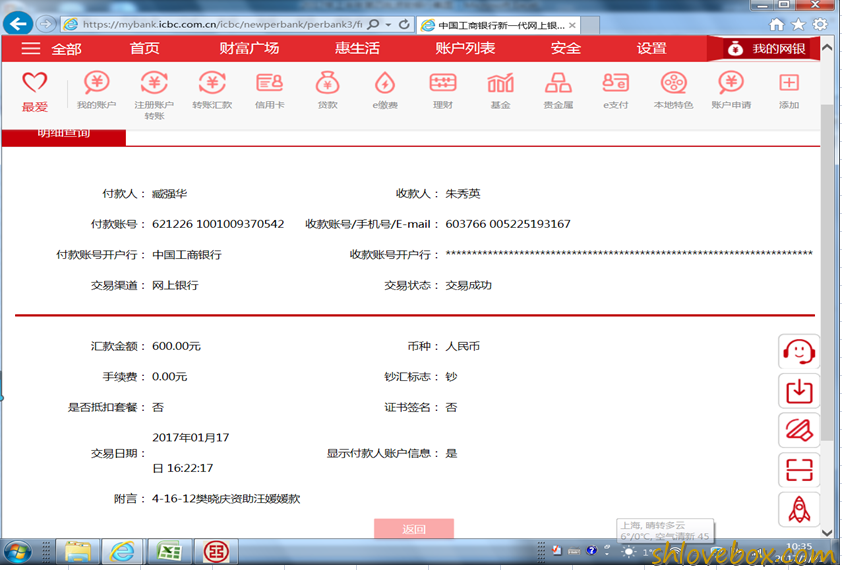This screenshot has width=842, height=570.
Task: Refresh the page with reload icon
Action: (404, 24)
